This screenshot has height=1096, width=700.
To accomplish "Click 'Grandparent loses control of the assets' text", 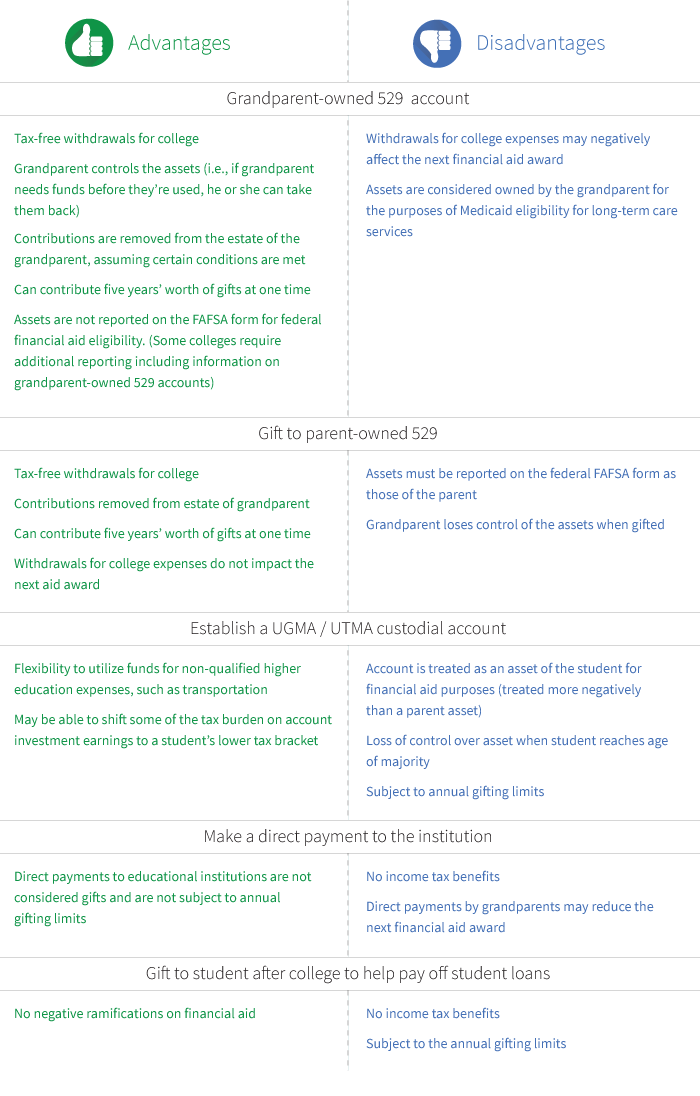I will coord(515,524).
